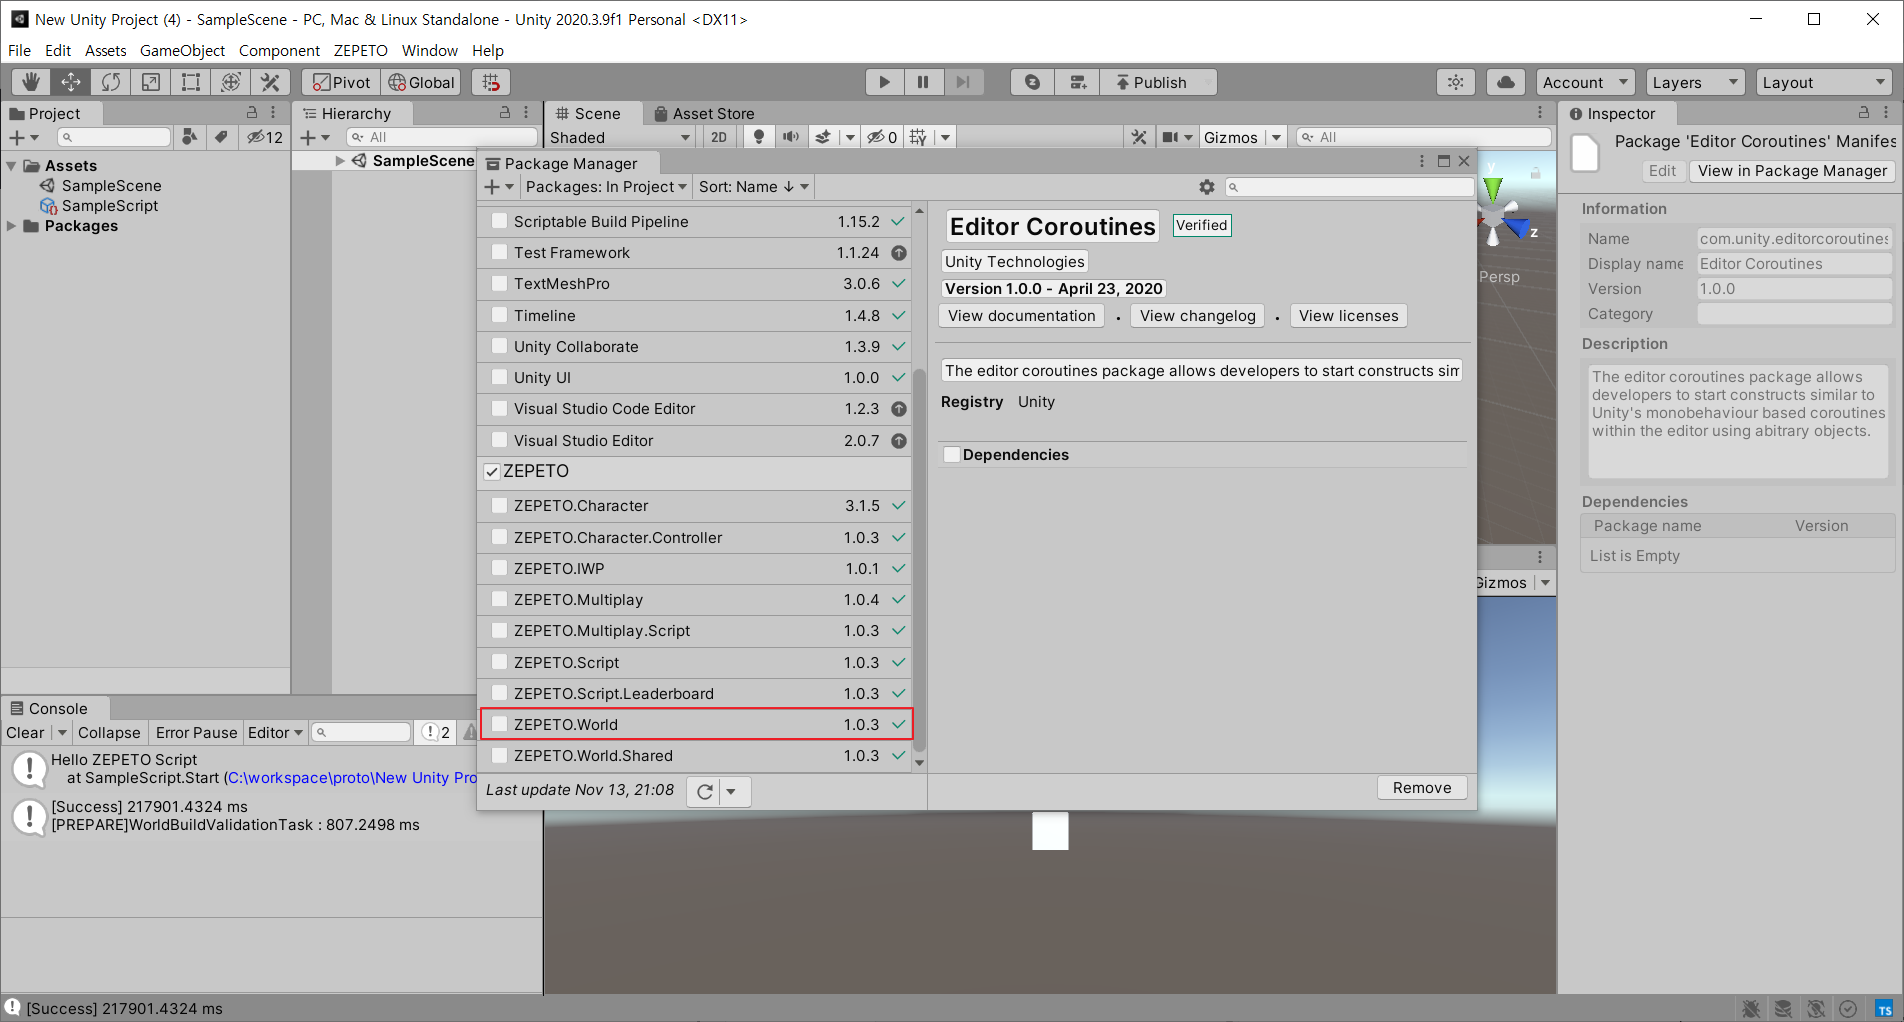This screenshot has height=1022, width=1904.
Task: Check the ZEPETO.Script package checkbox
Action: 499,662
